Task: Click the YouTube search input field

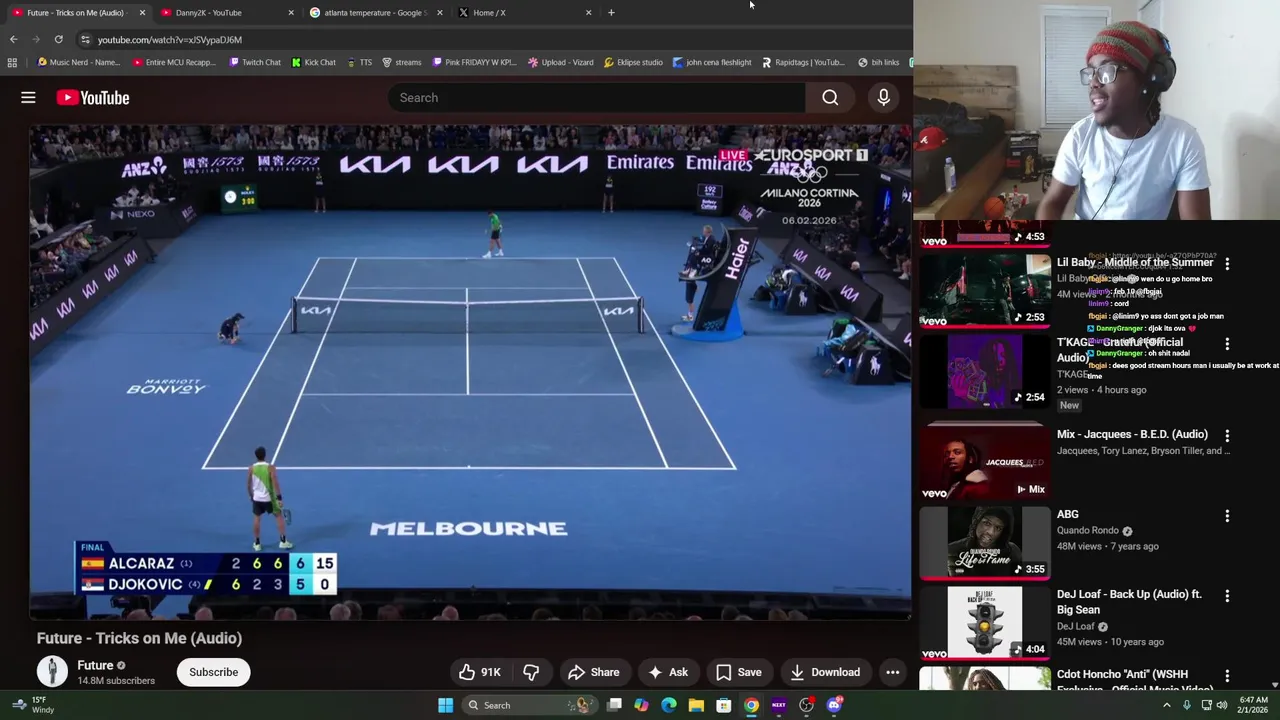Action: pos(596,98)
